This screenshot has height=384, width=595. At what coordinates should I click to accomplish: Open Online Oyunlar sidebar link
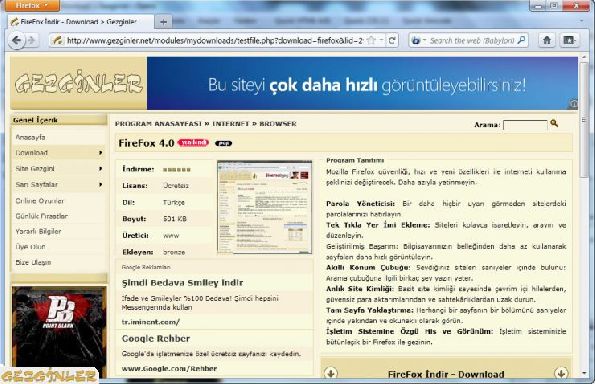click(40, 201)
